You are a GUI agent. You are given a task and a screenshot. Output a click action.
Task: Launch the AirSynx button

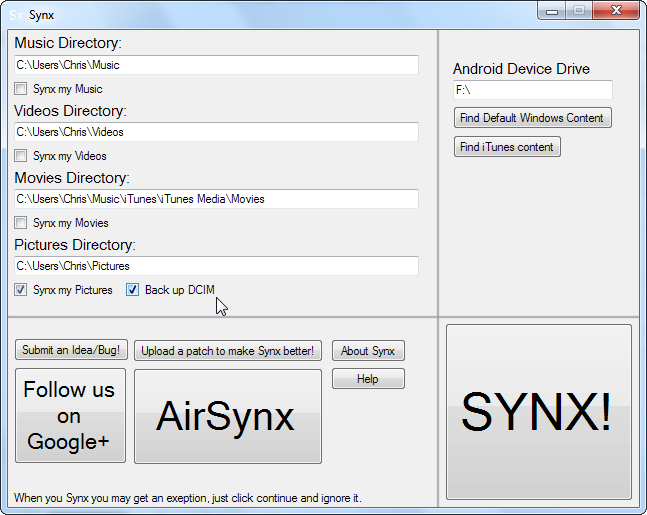pos(228,416)
